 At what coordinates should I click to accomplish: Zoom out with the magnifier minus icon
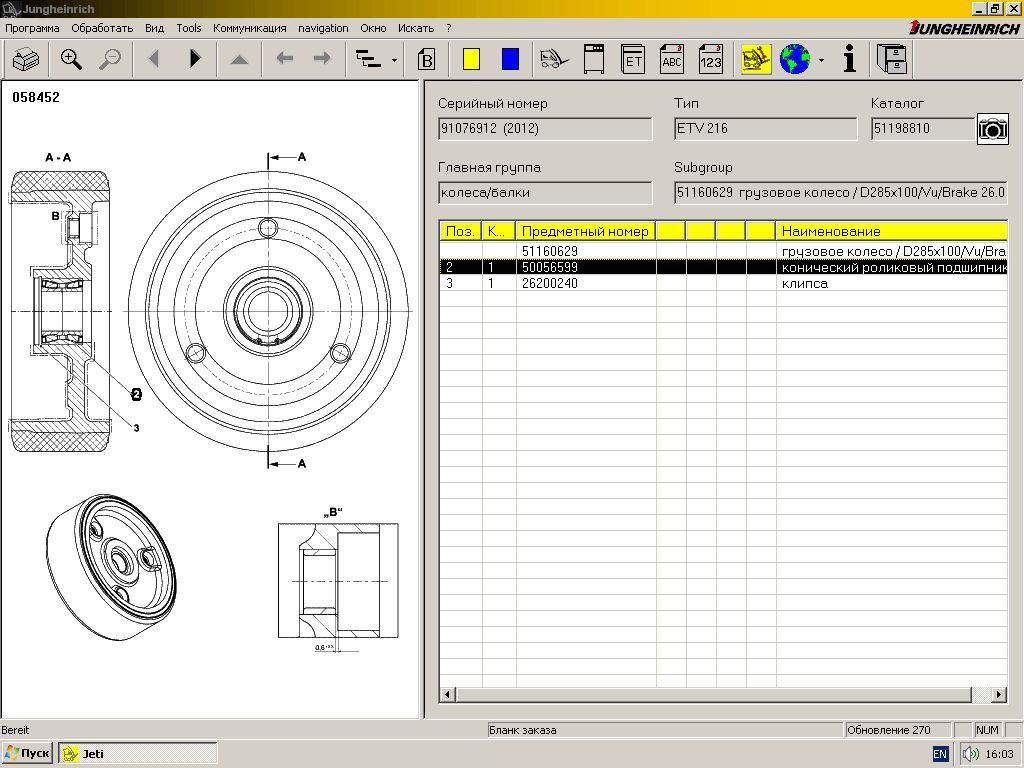coord(109,59)
